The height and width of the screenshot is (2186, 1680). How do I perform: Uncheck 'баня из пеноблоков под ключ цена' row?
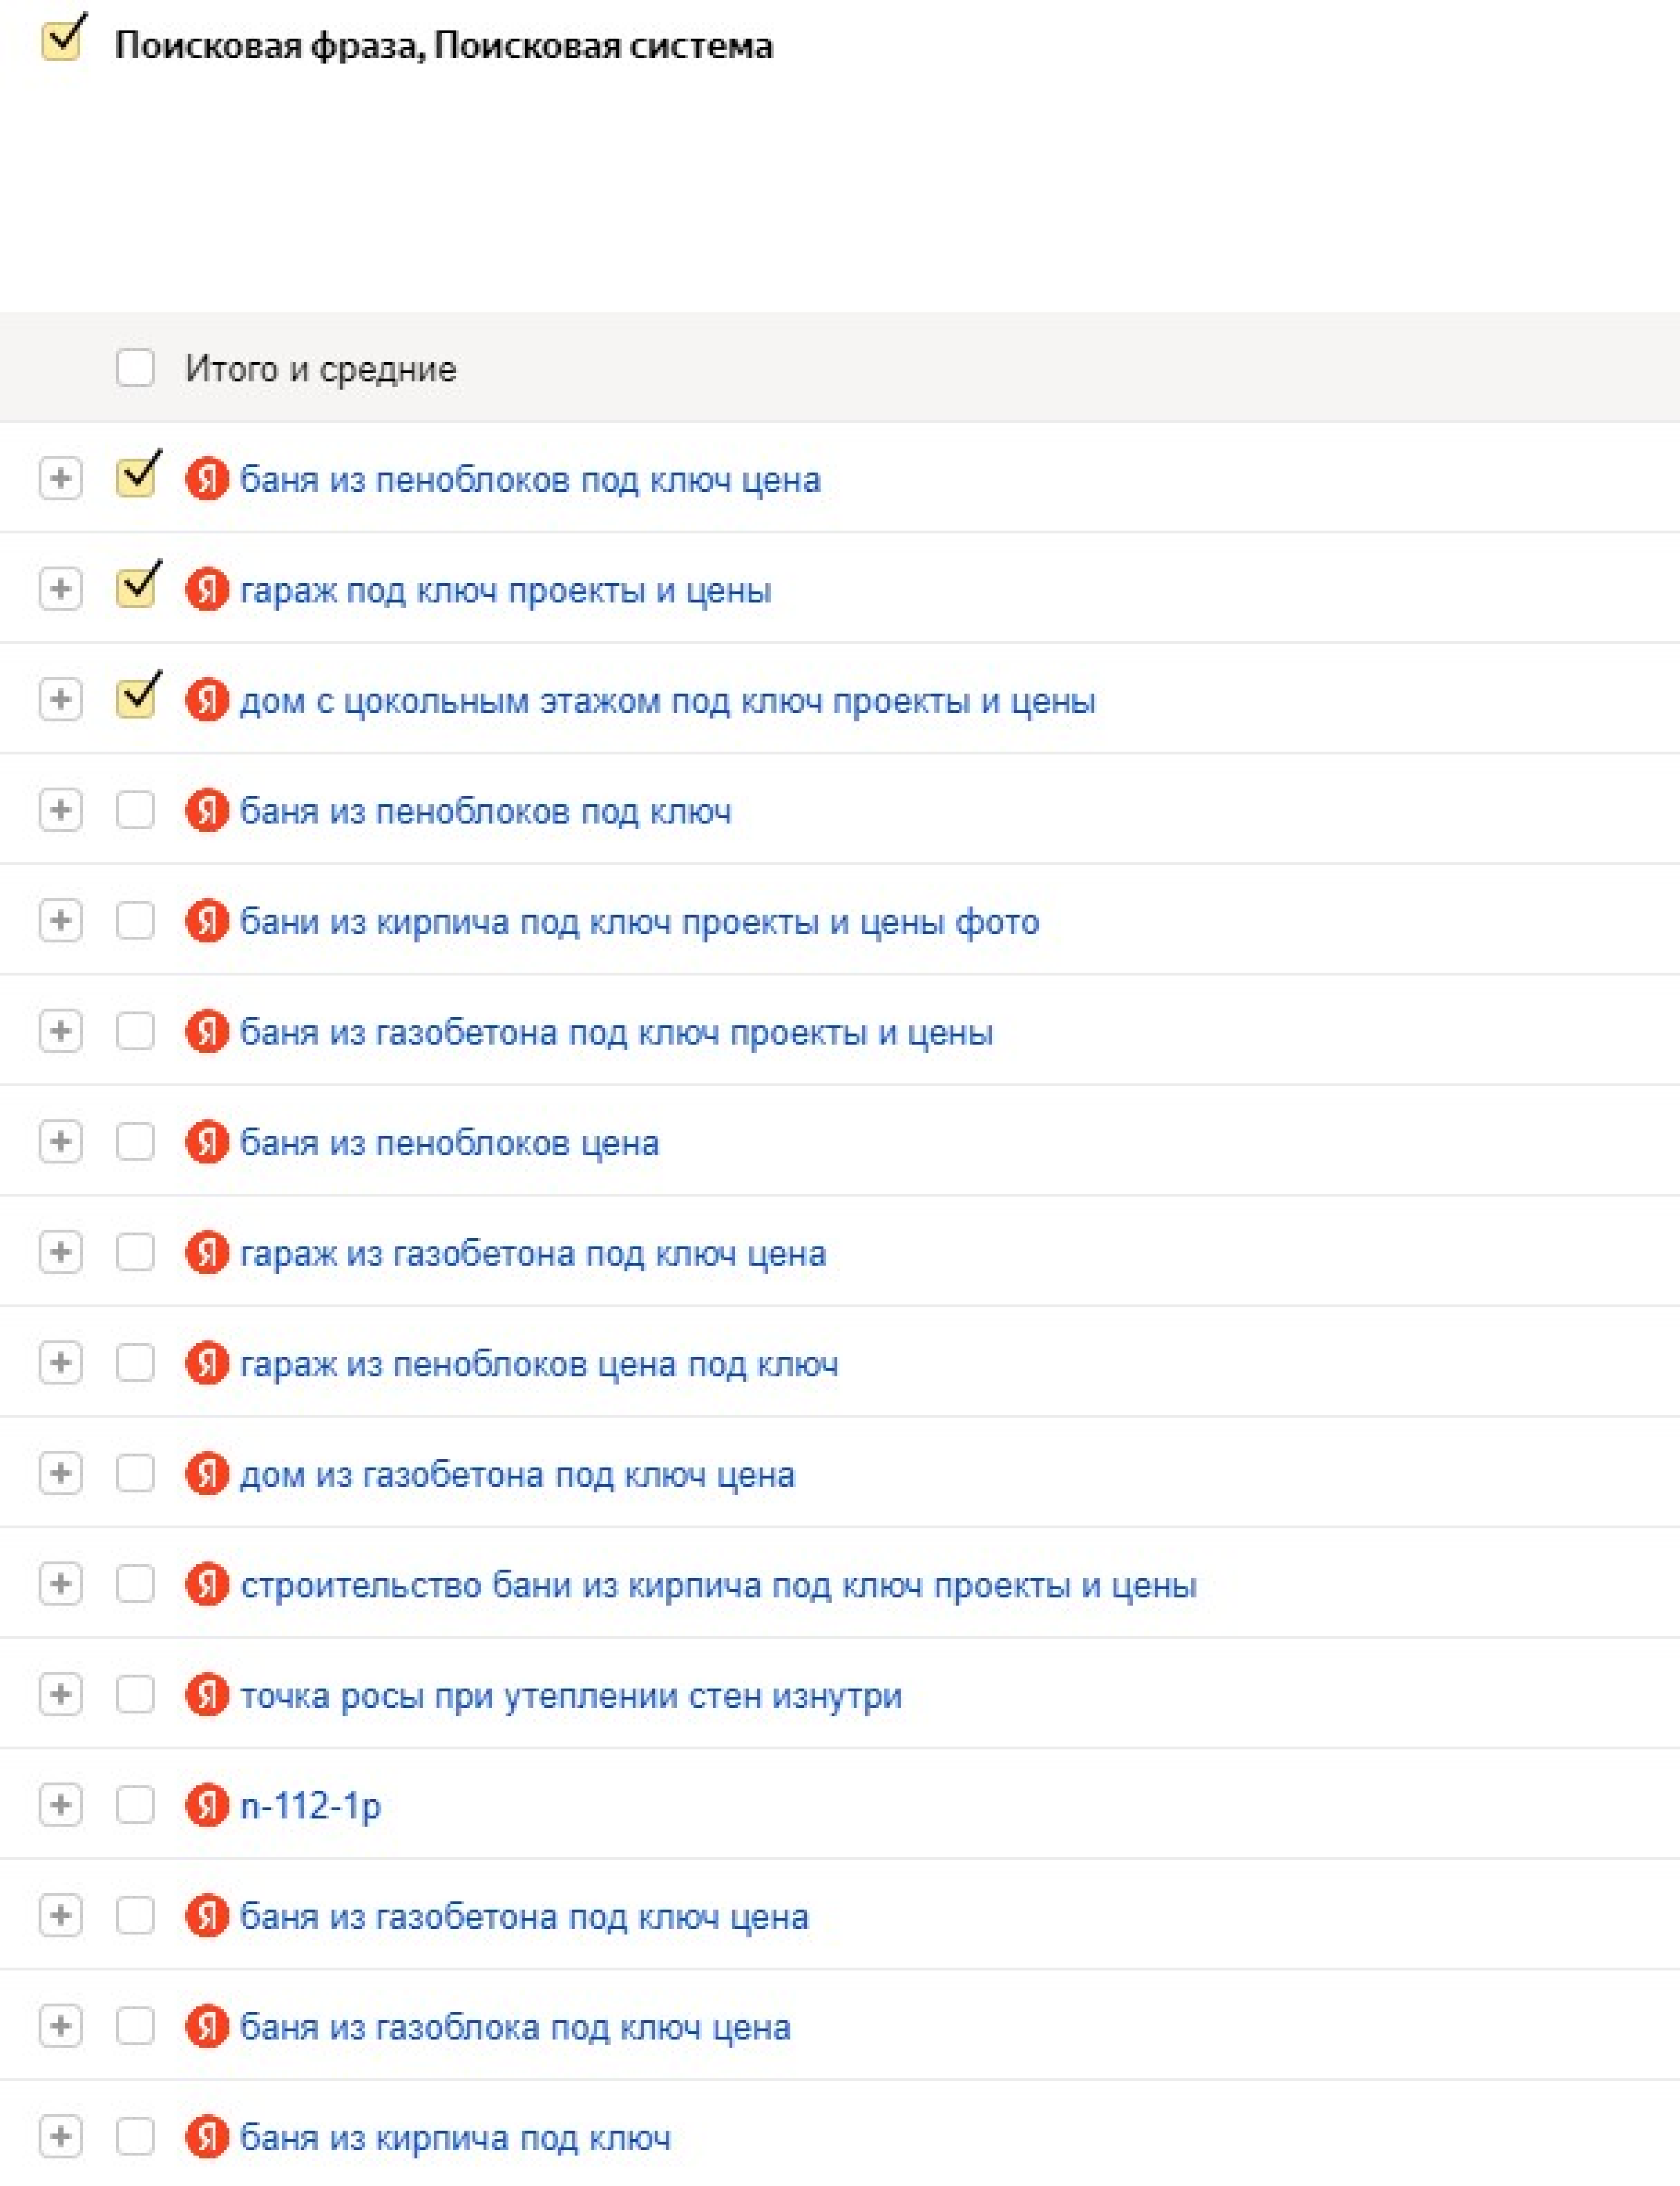[x=135, y=477]
